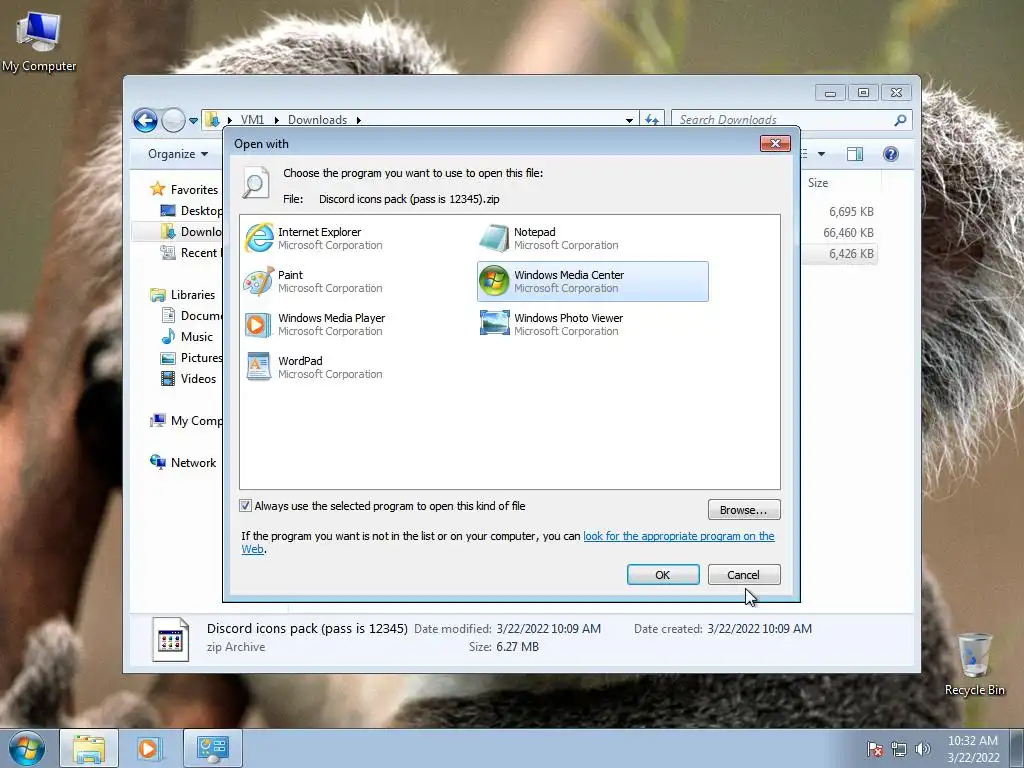Click the Search Downloads field
The width and height of the screenshot is (1024, 768).
click(784, 120)
